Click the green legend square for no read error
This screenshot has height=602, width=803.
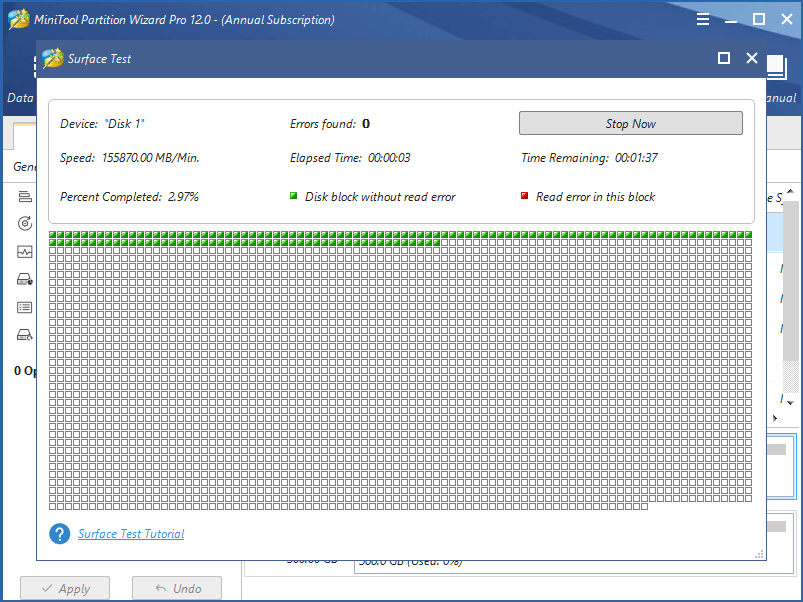coord(293,196)
